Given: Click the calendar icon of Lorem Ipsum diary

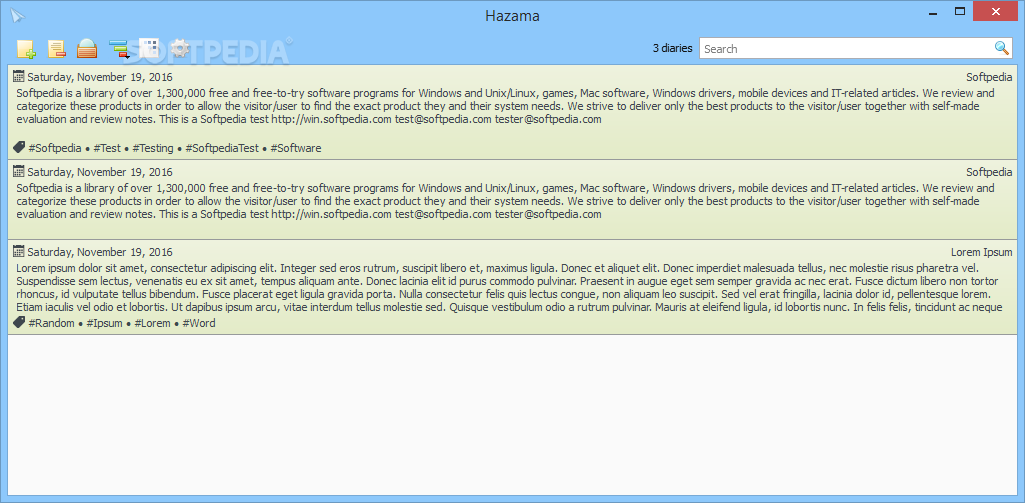Looking at the screenshot, I should coord(19,251).
